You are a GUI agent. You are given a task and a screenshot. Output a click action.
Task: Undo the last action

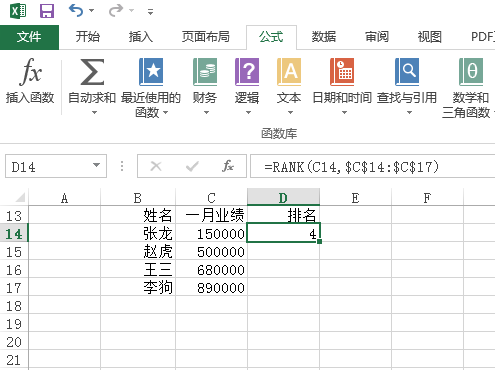click(x=76, y=11)
